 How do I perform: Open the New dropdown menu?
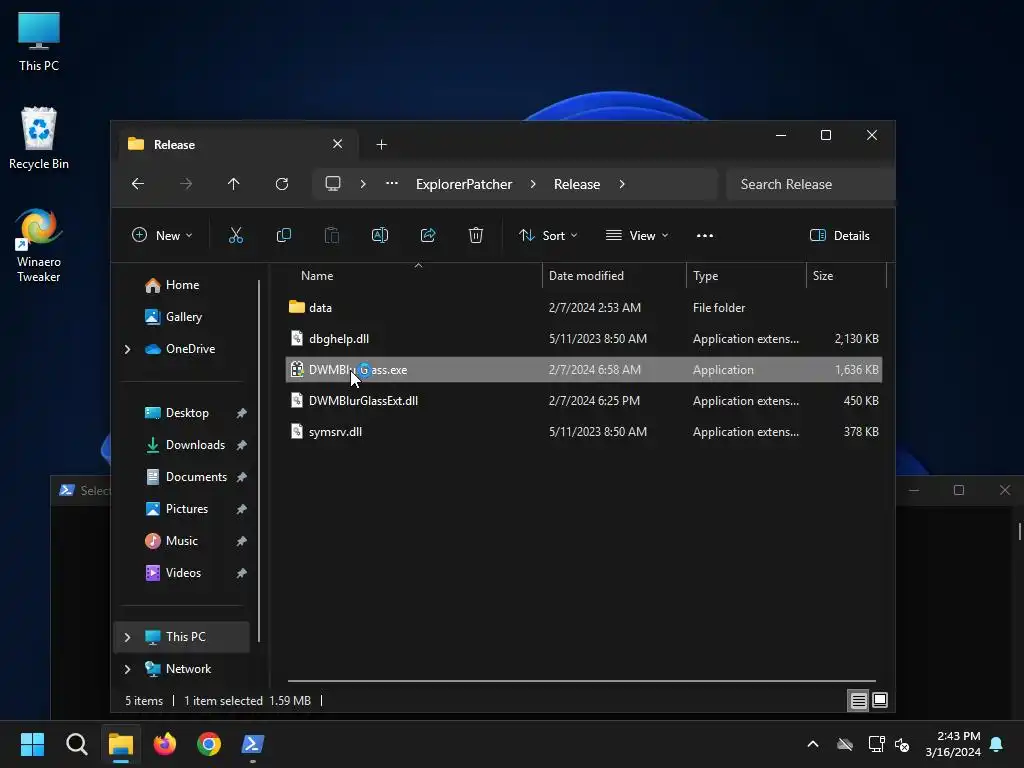tap(162, 235)
